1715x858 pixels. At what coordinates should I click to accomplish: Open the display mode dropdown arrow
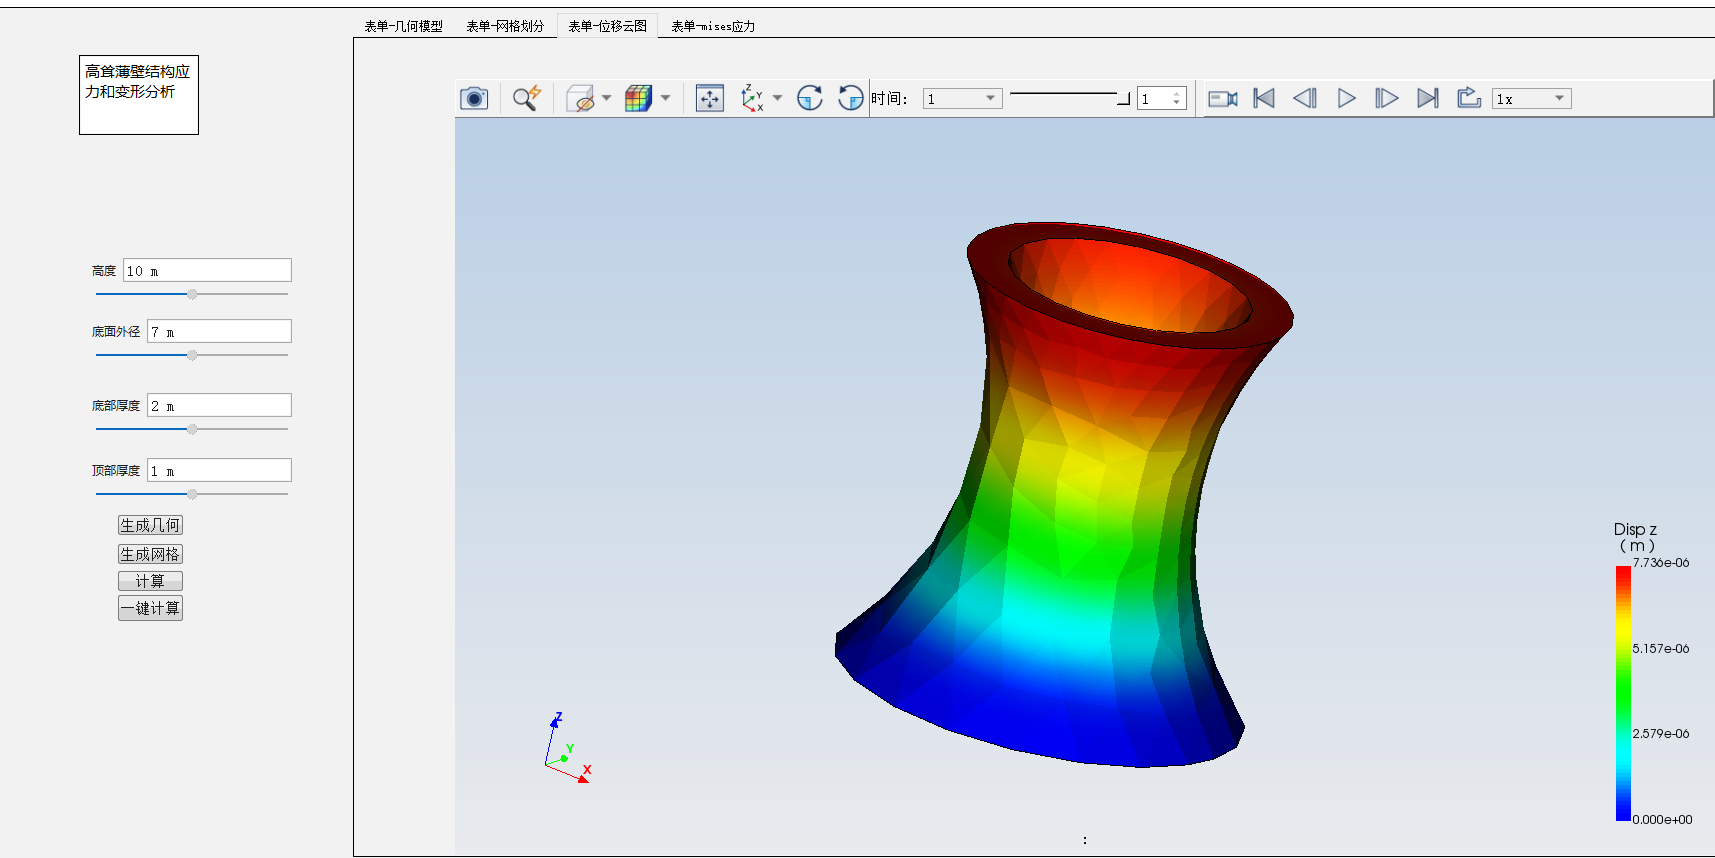(x=665, y=98)
